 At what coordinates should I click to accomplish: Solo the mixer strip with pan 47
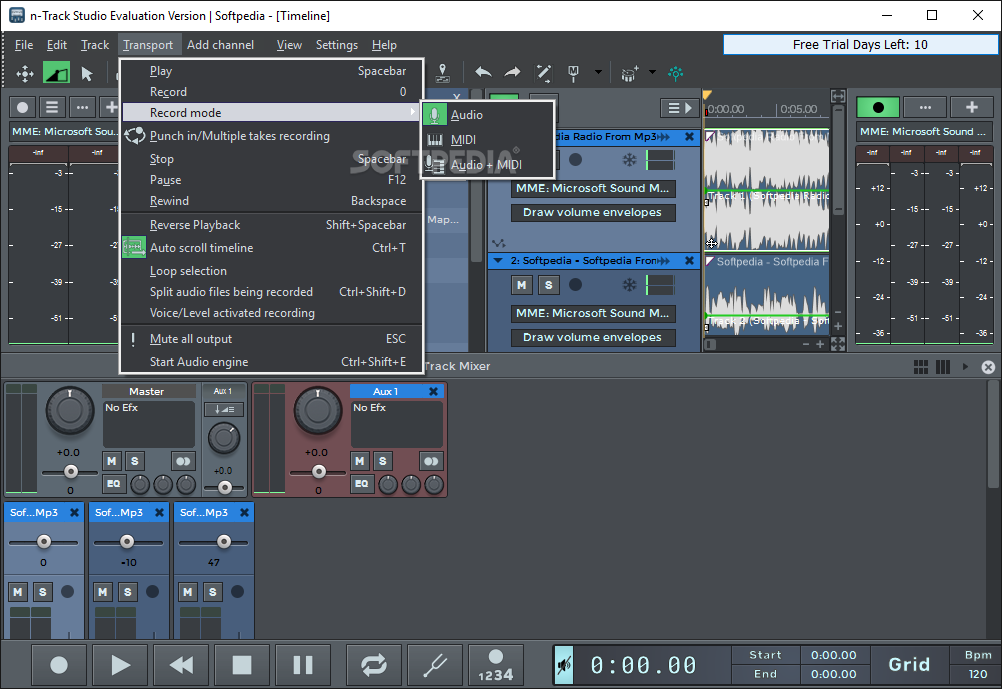(213, 592)
